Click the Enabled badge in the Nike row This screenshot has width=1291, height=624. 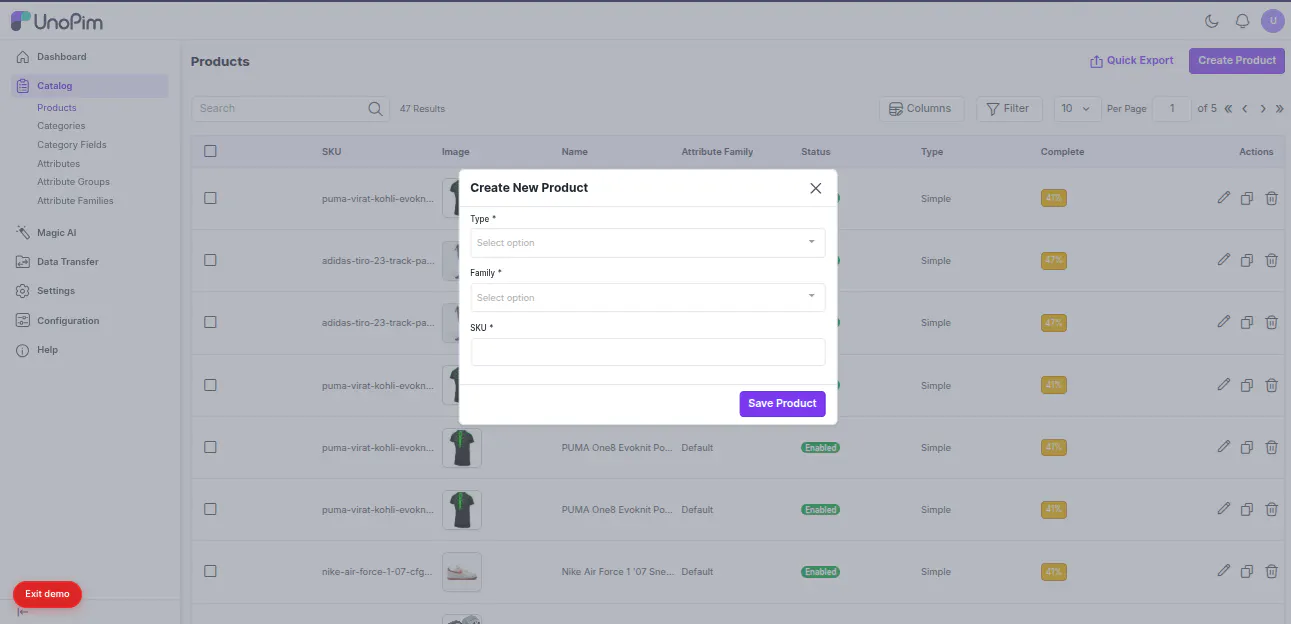tap(820, 572)
